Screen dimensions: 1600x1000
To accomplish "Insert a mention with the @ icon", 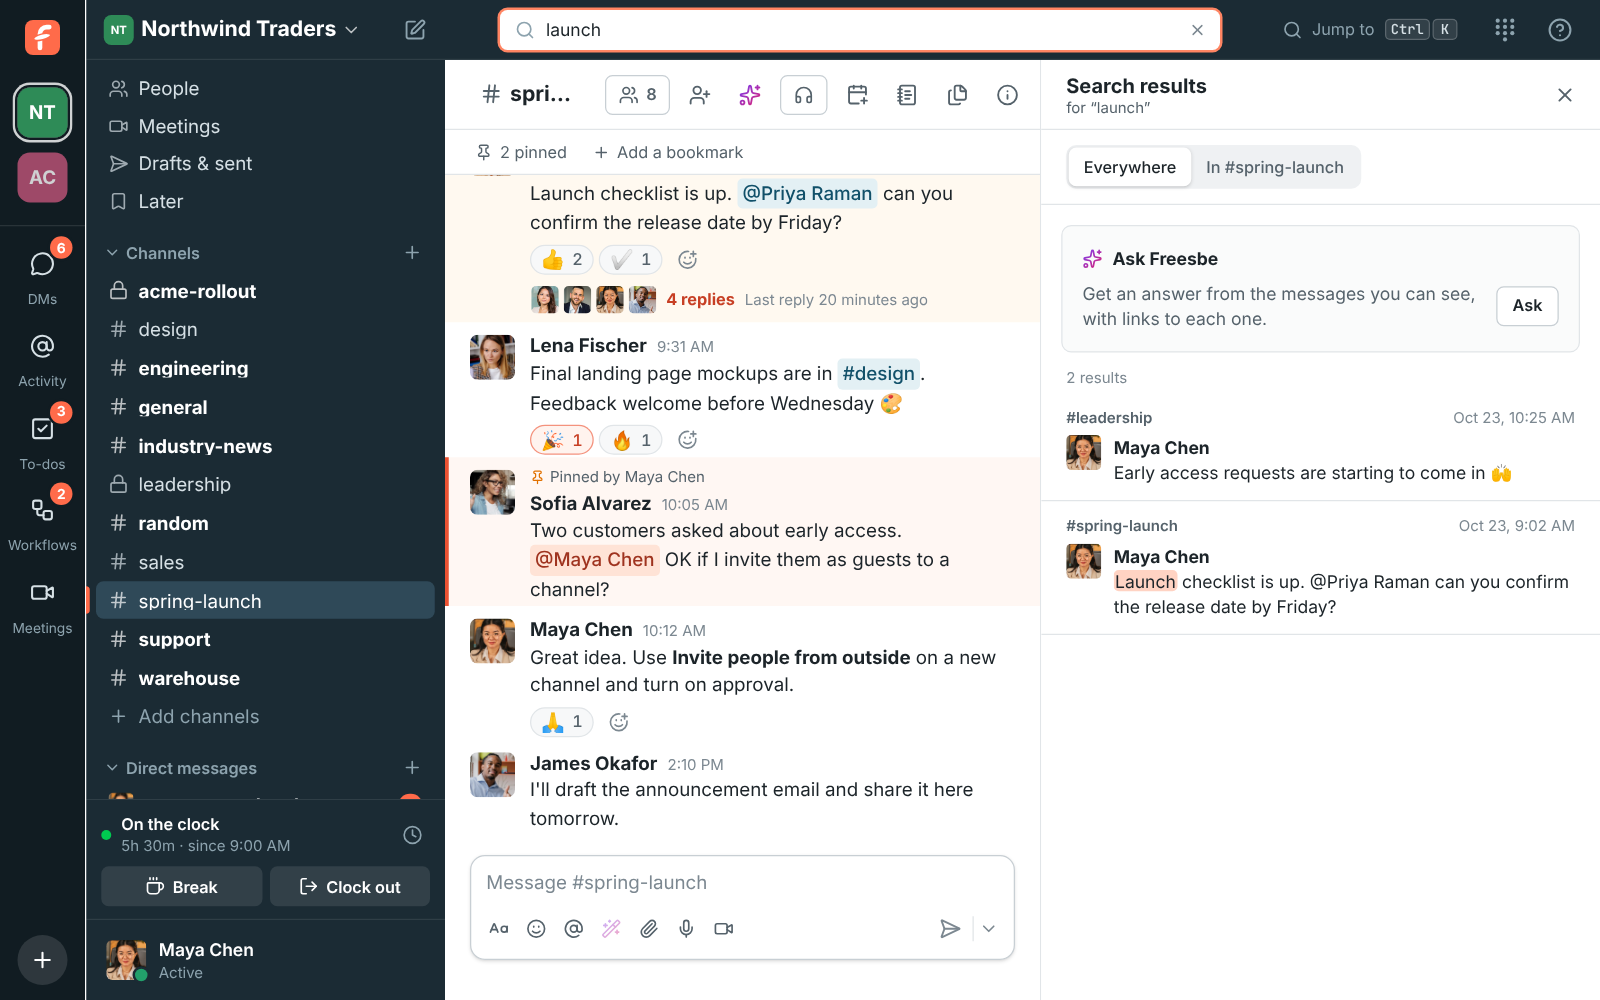I will point(574,929).
